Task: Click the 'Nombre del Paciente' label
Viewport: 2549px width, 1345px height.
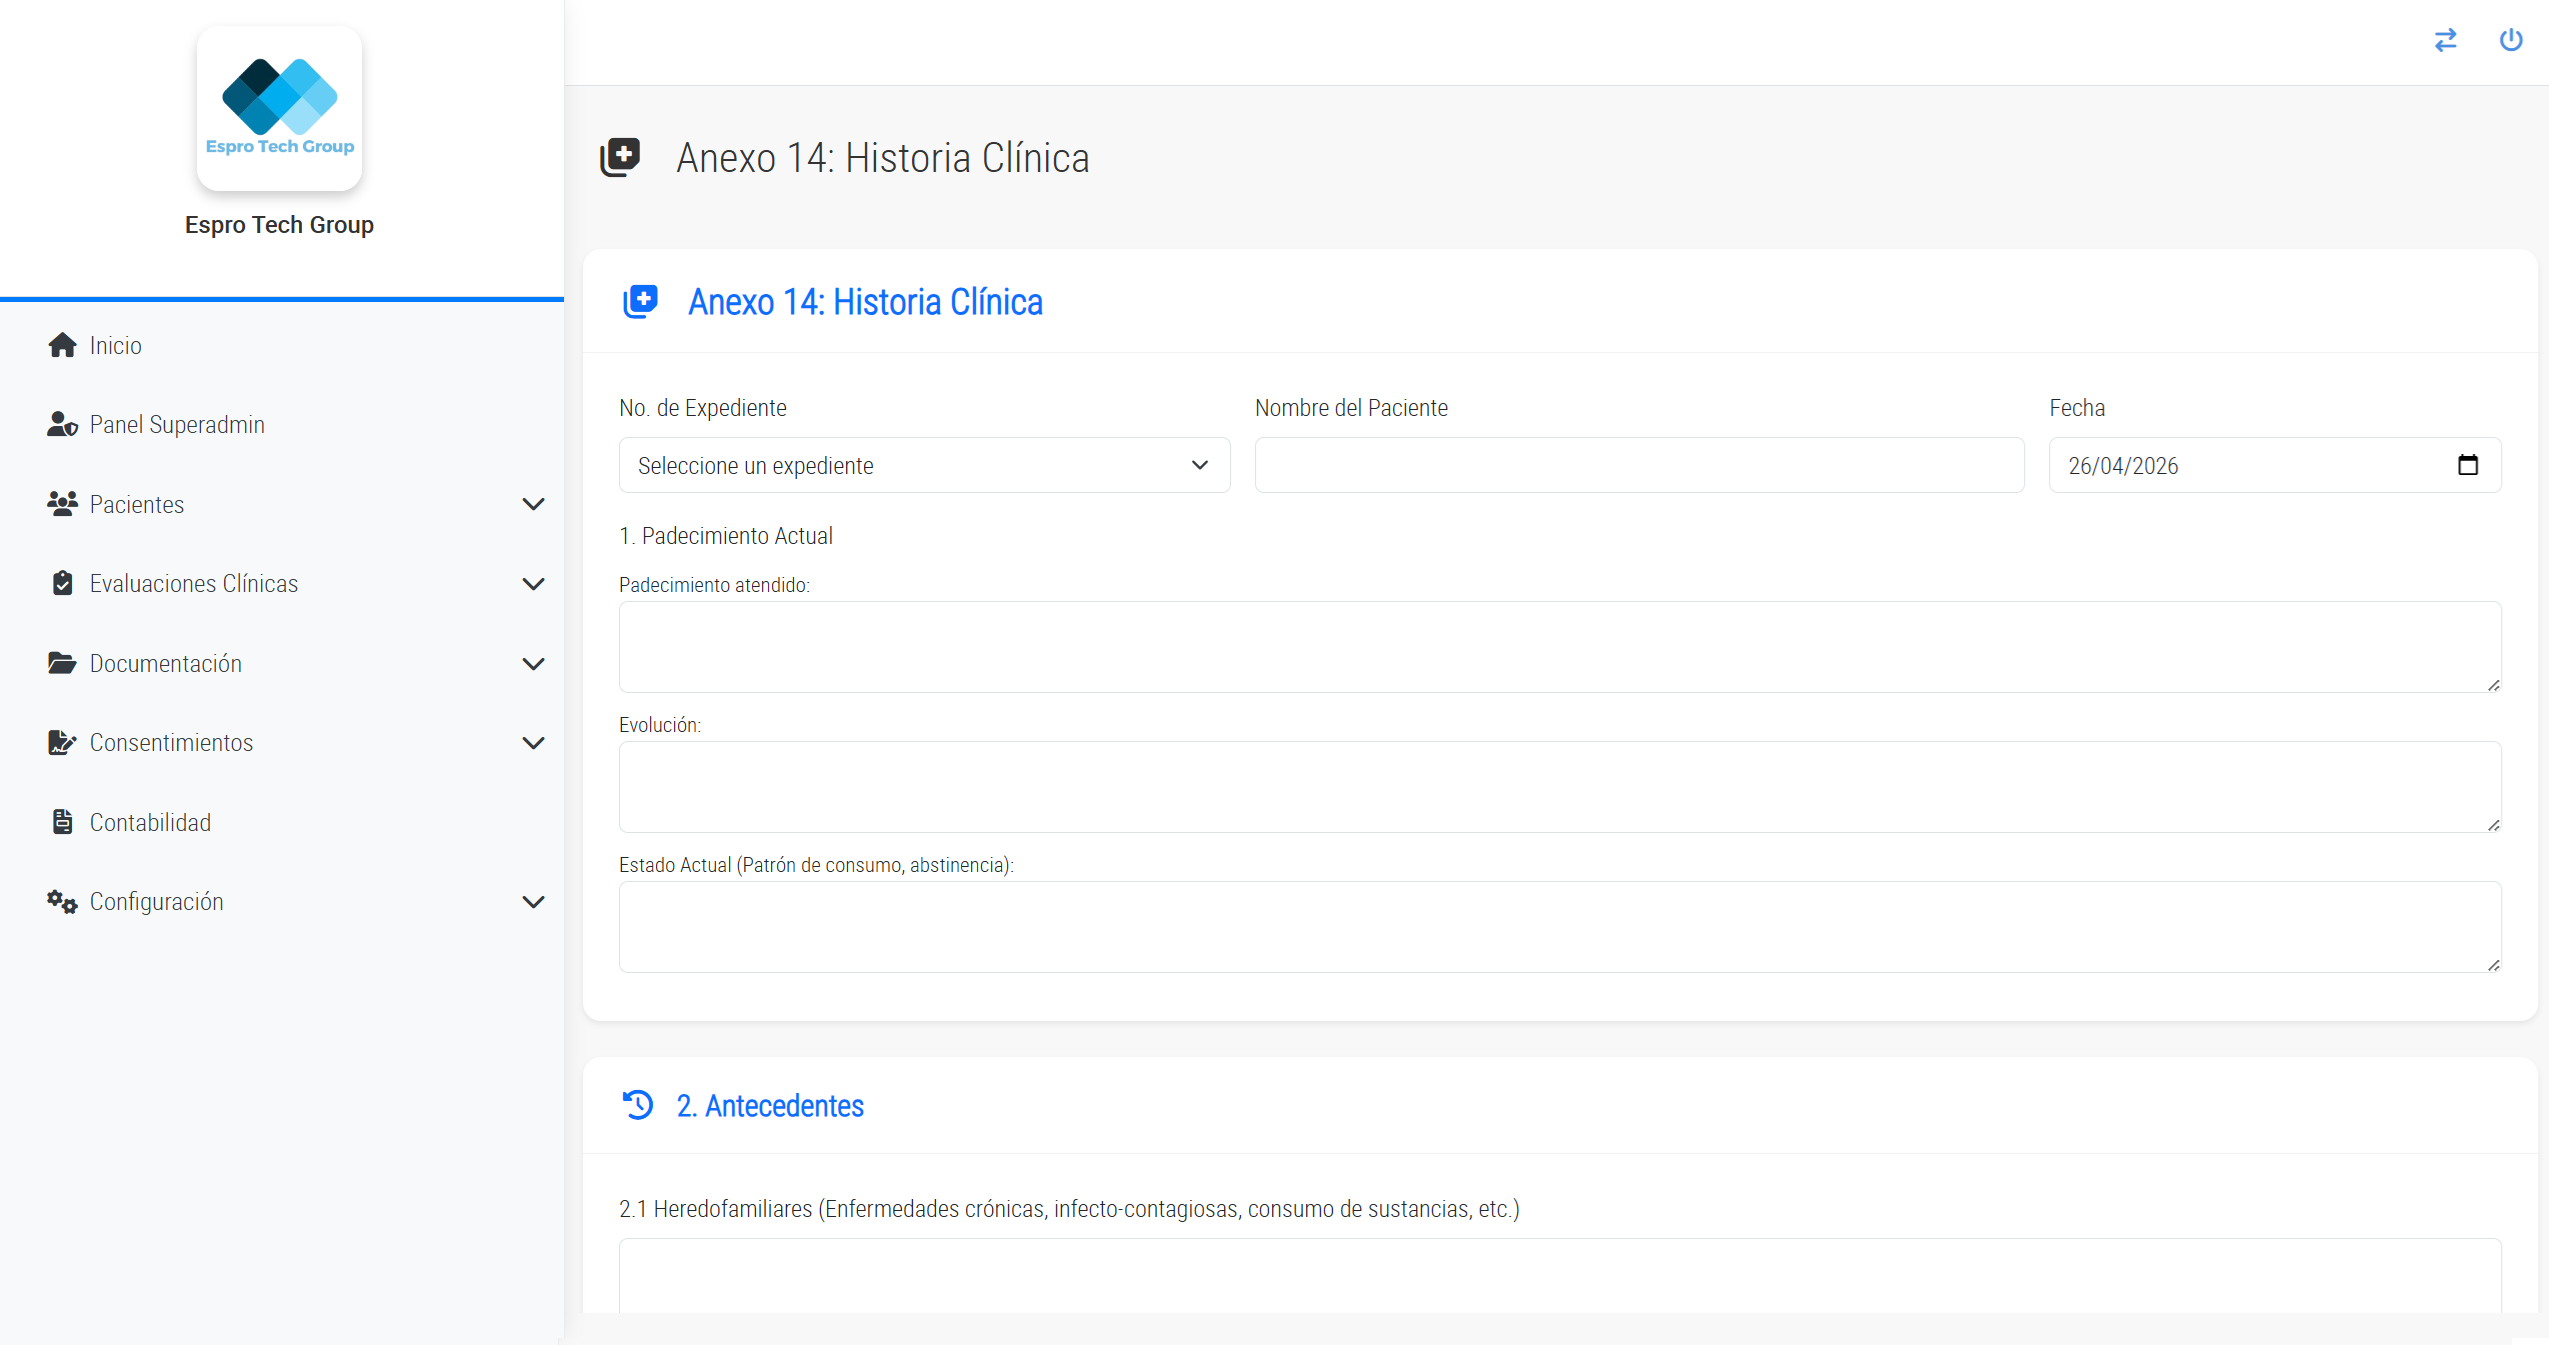Action: coord(1351,408)
